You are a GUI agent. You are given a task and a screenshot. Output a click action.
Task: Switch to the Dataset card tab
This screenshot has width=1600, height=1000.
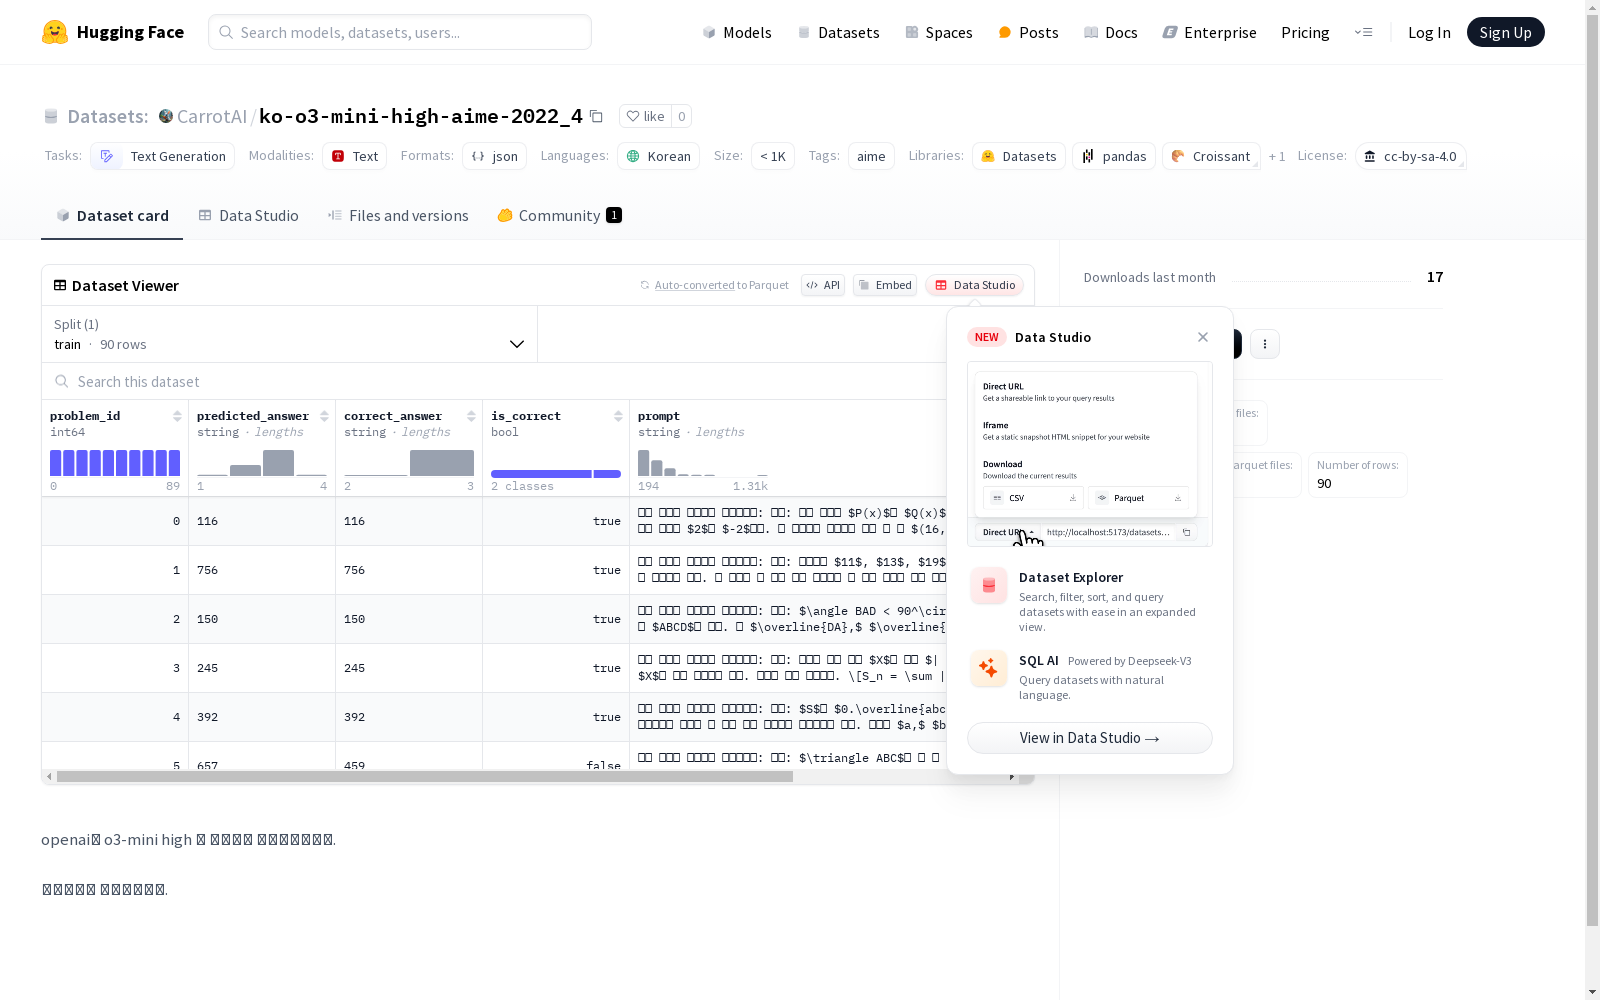click(x=112, y=215)
